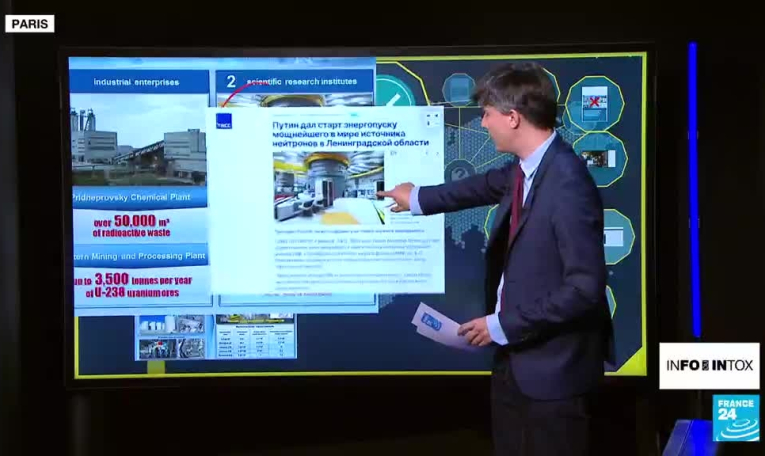Screen dimensions: 765x456
Task: Select the industrial enterprises header
Action: pos(139,82)
